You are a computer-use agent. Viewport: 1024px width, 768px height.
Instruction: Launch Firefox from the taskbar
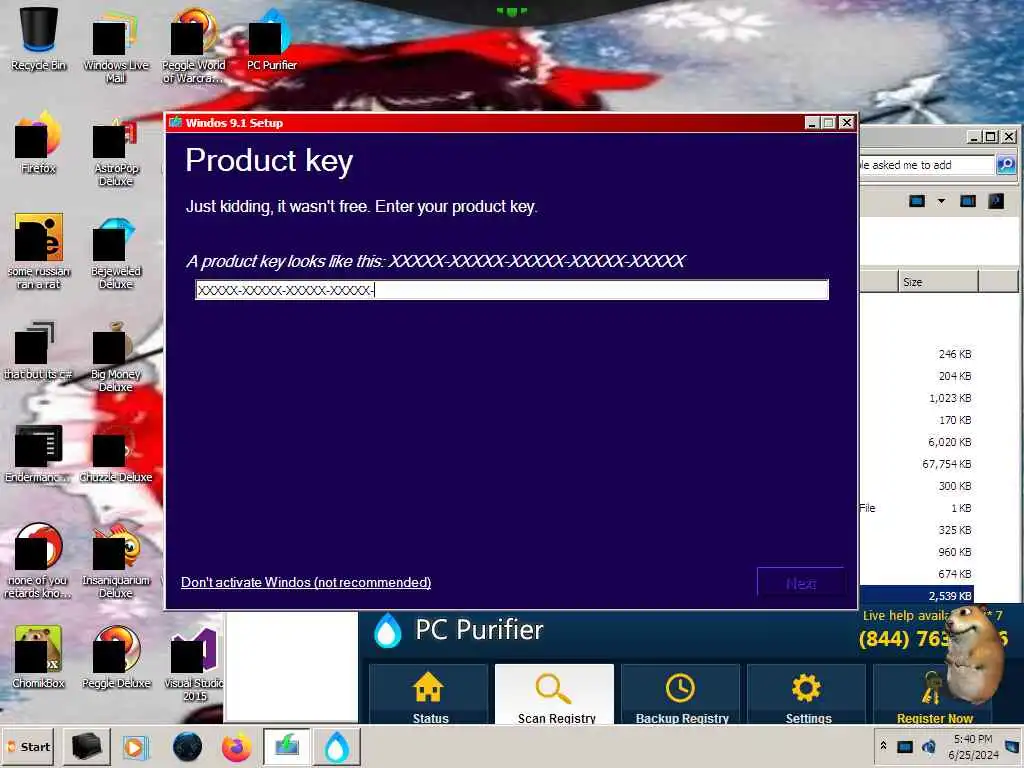pos(236,747)
